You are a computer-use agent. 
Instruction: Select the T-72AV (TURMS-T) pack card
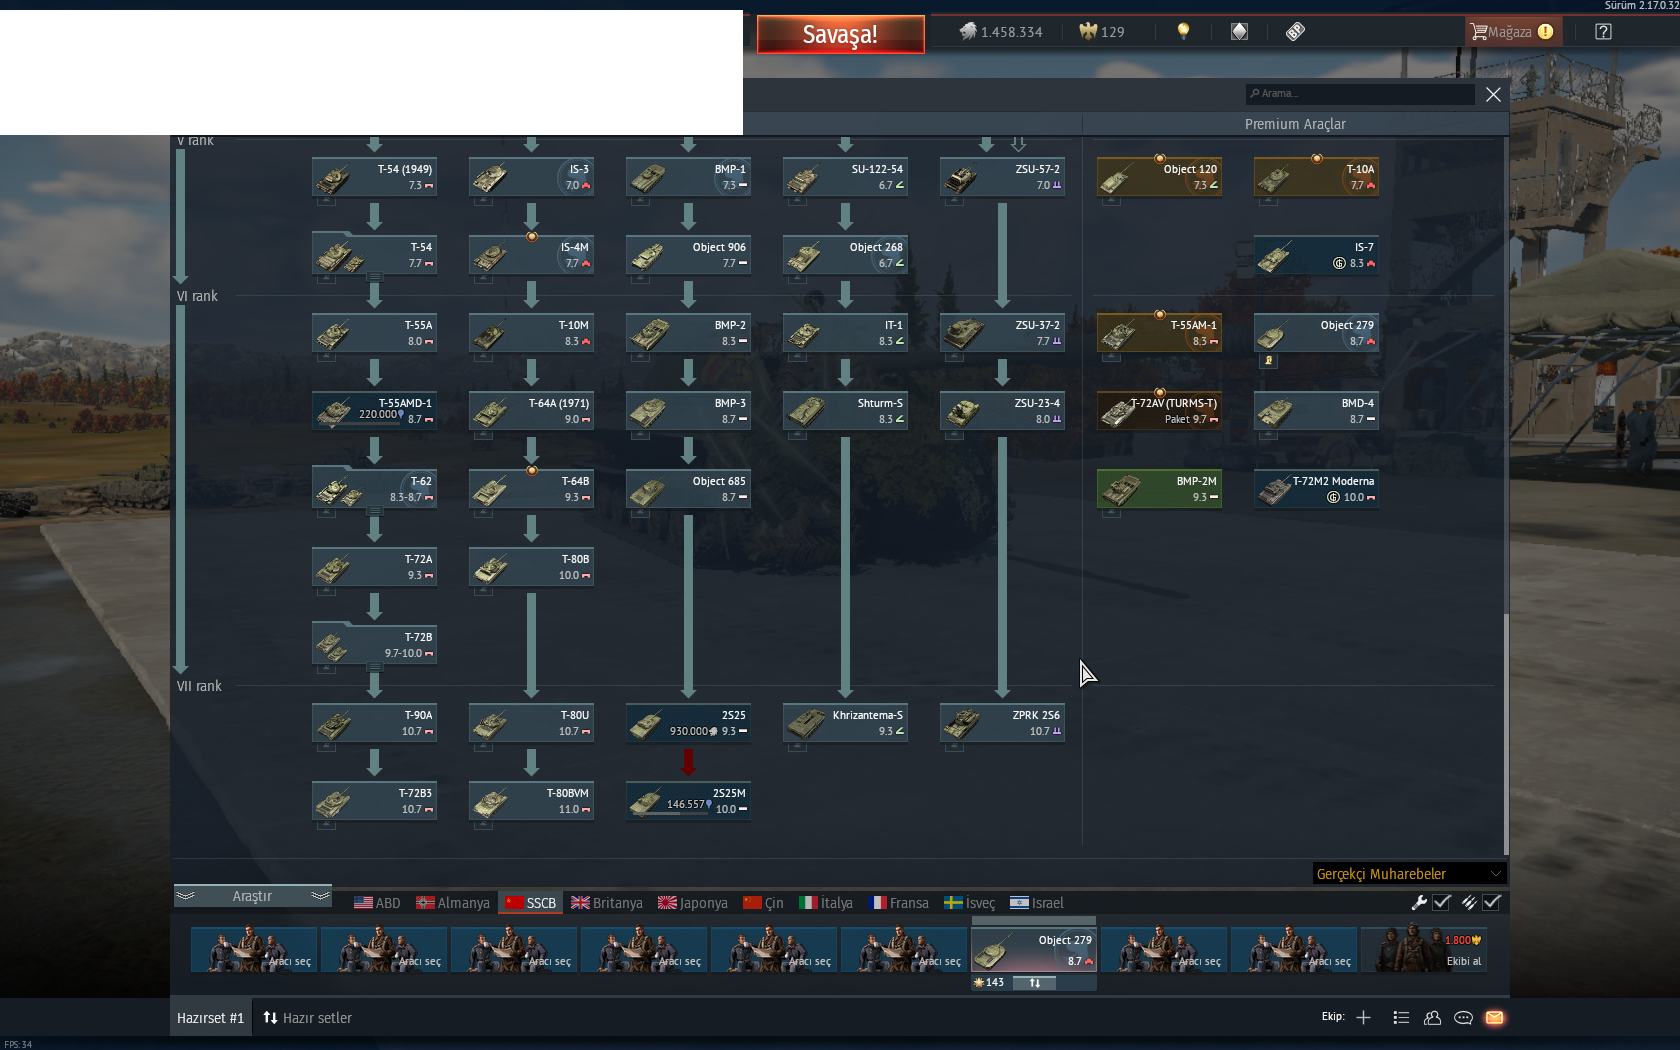pyautogui.click(x=1159, y=411)
